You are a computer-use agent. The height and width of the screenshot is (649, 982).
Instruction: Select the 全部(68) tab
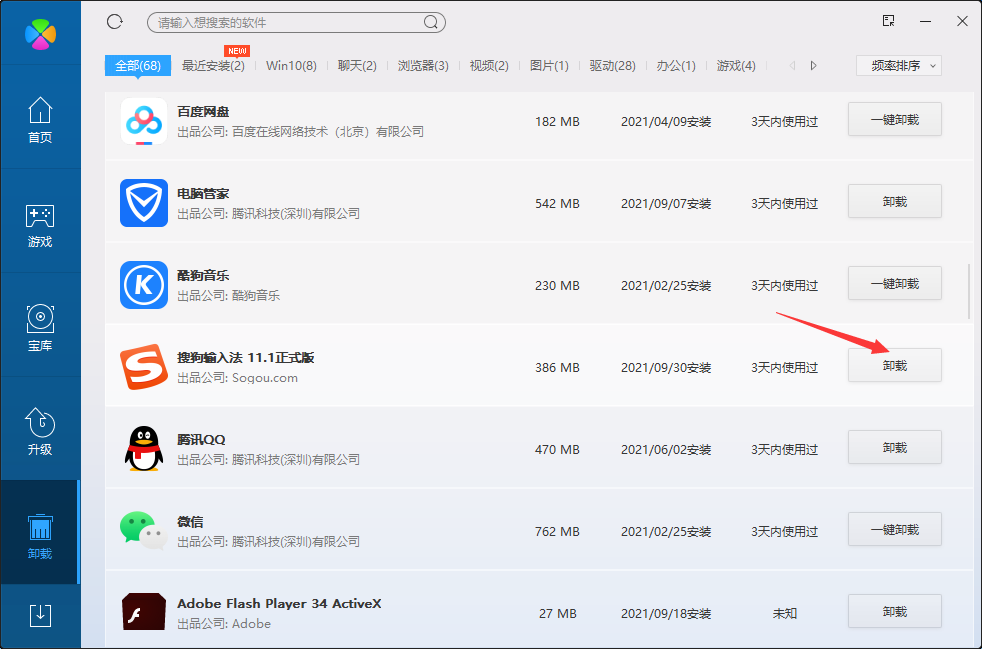pos(138,66)
